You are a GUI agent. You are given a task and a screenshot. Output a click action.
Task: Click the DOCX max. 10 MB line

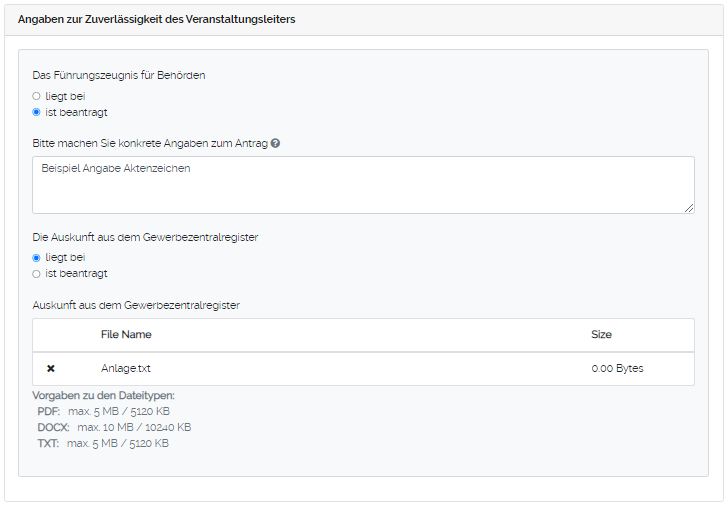pos(114,427)
